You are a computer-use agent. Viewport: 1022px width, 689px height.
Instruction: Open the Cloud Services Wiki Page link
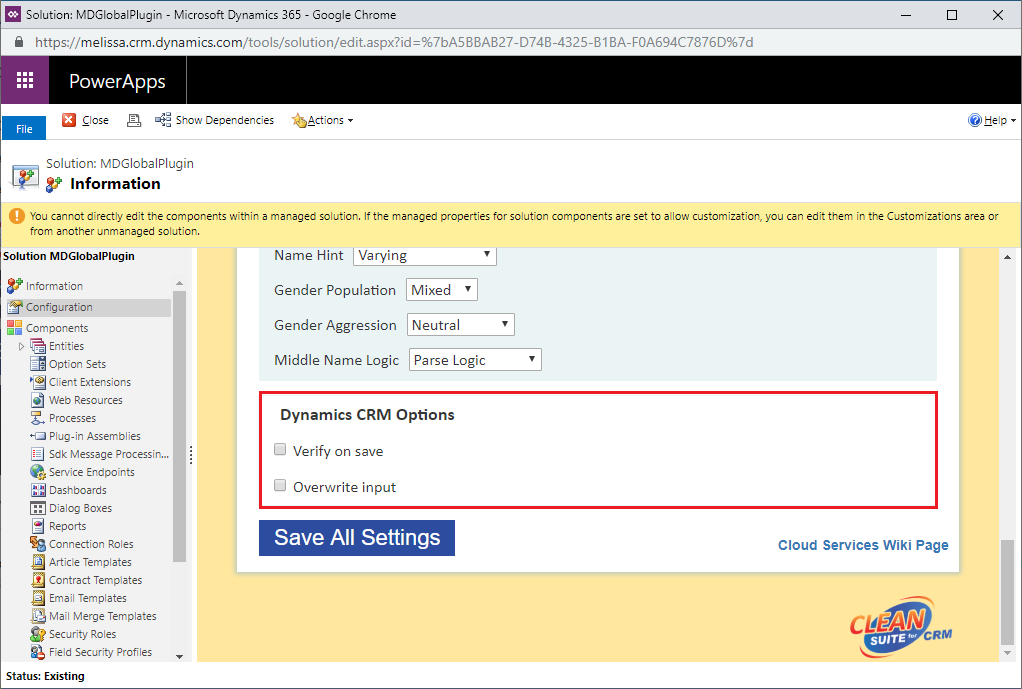coord(863,545)
